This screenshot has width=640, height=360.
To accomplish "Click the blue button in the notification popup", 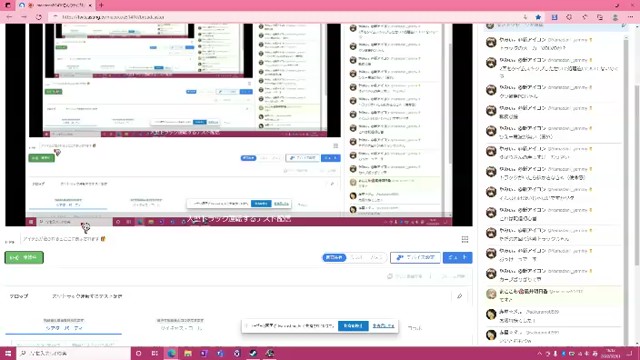I will [x=353, y=326].
